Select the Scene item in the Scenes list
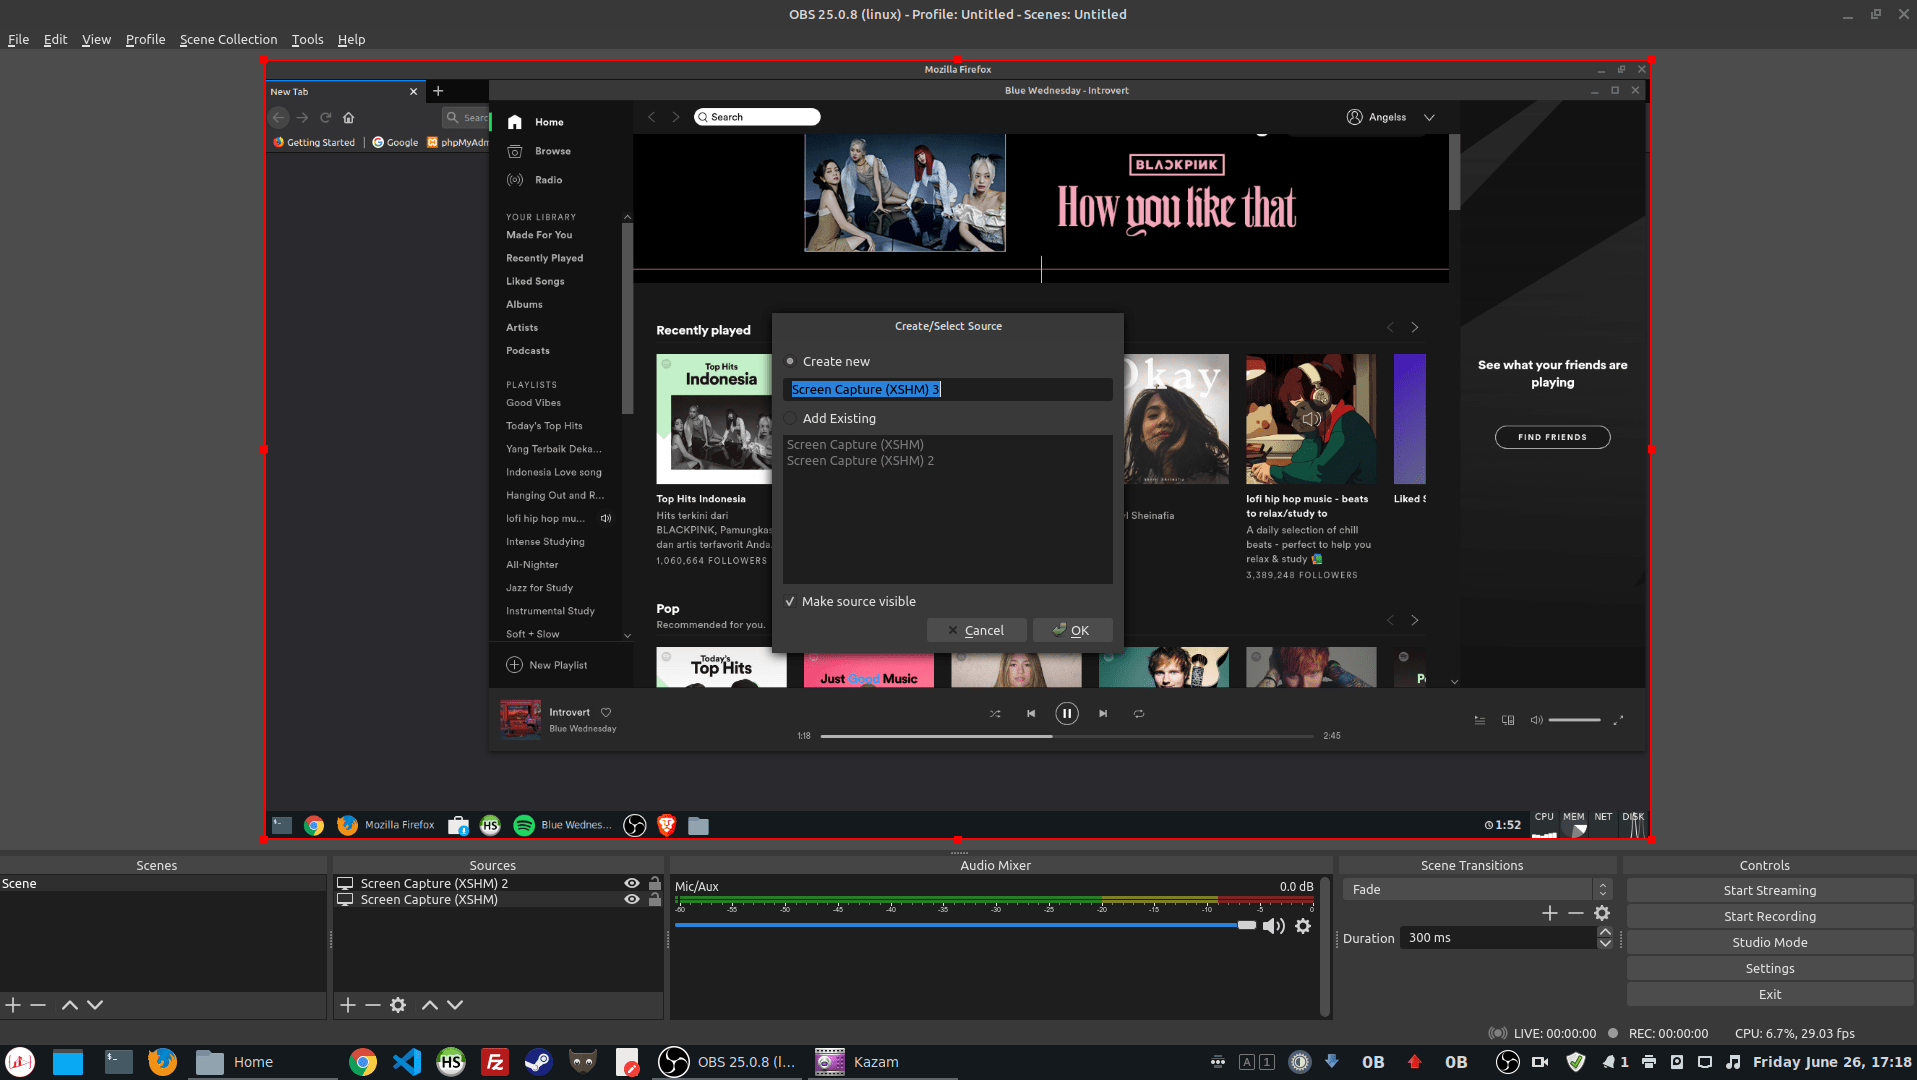Screen dimensions: 1917x1080 pos(163,884)
